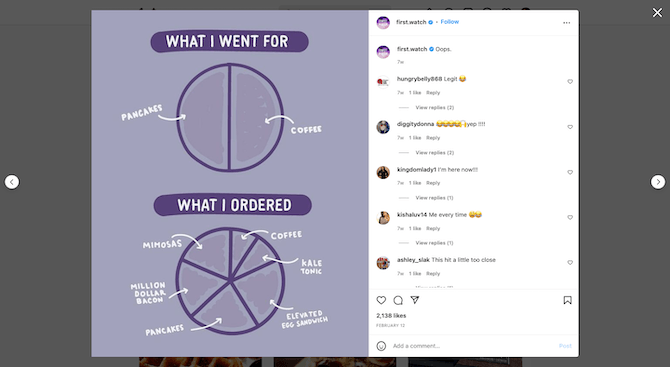The height and width of the screenshot is (367, 670).
Task: Go to the next post arrow
Action: (658, 182)
